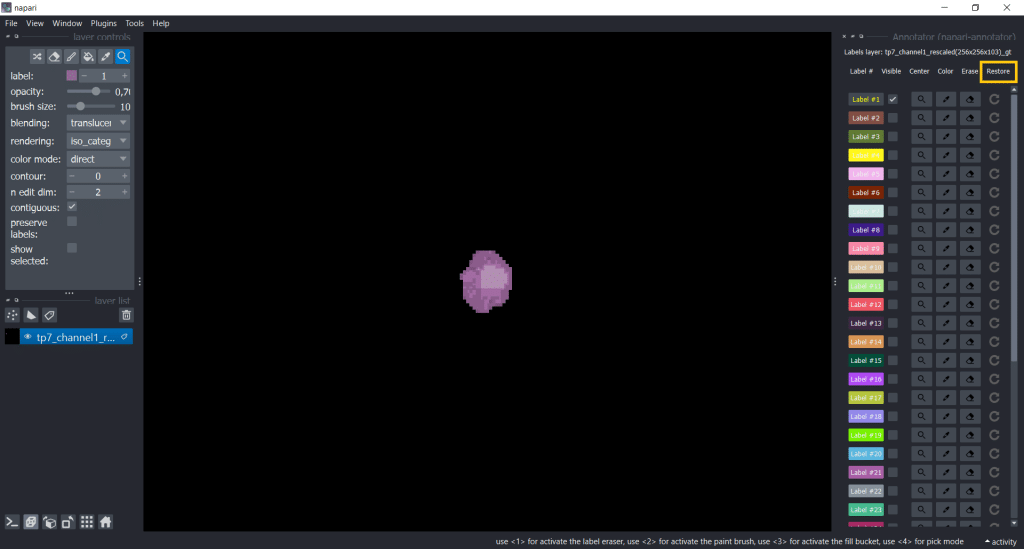Toggle visibility of tp7_channel1 layer
The width and height of the screenshot is (1024, 549).
[x=28, y=337]
